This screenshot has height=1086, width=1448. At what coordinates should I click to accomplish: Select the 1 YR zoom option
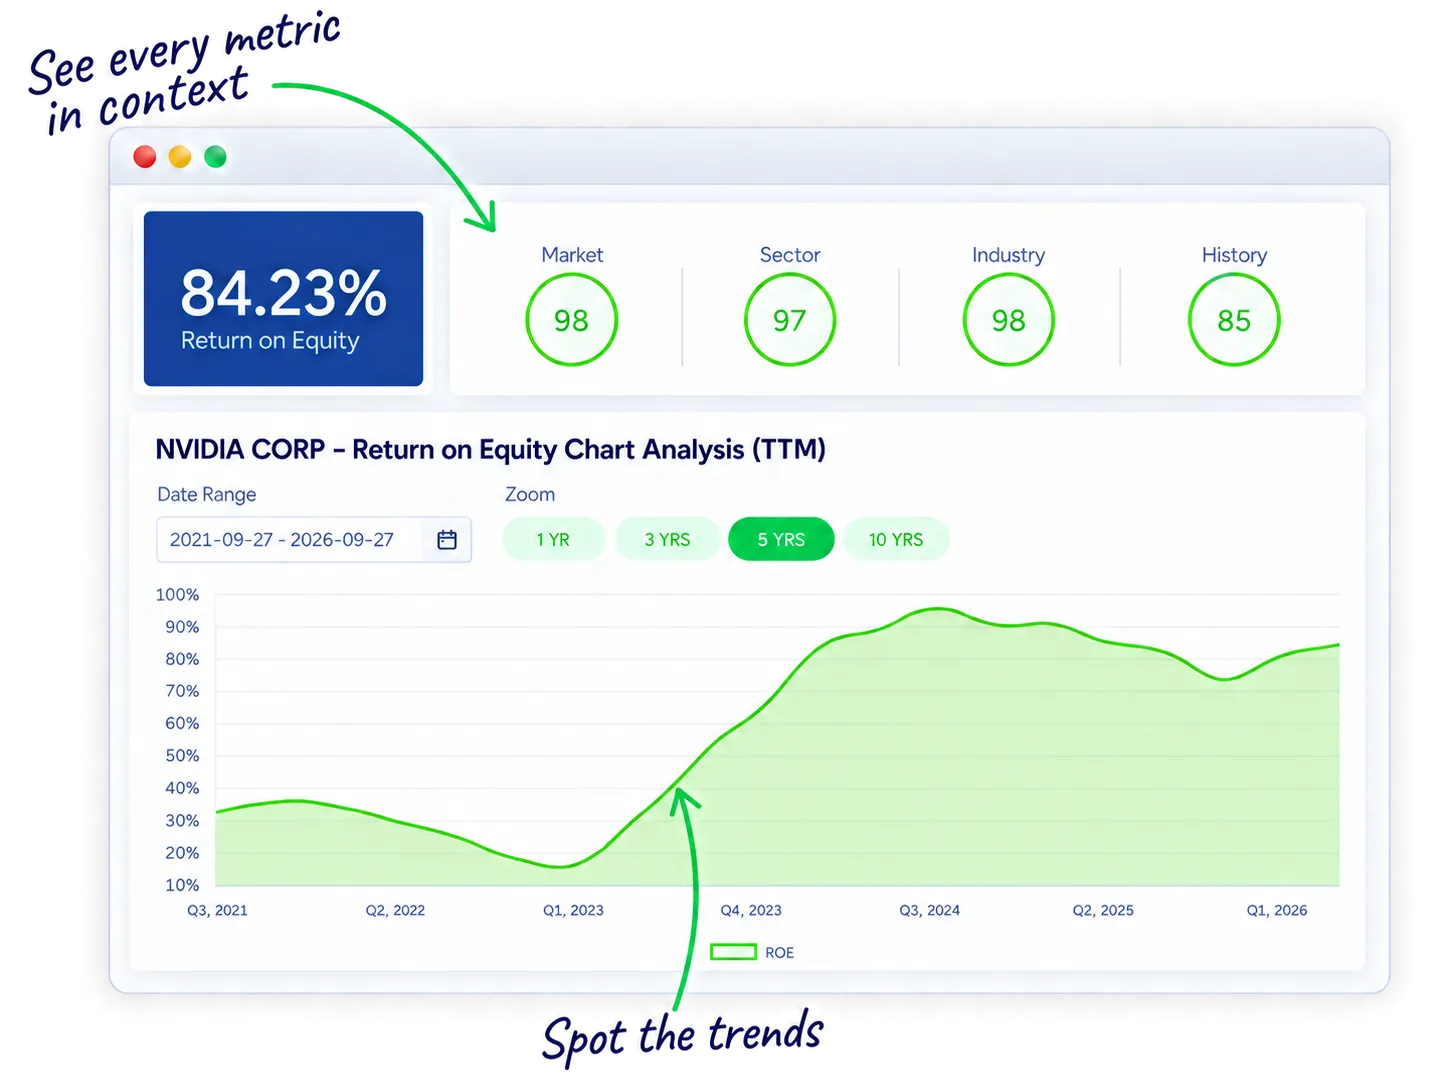tap(553, 540)
